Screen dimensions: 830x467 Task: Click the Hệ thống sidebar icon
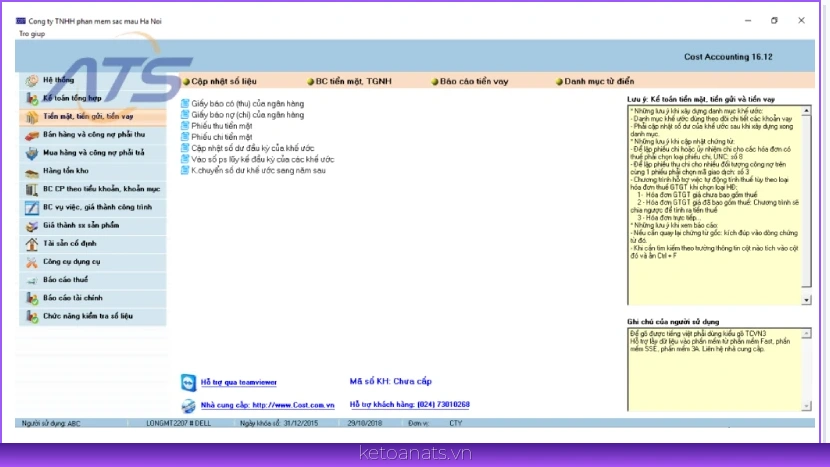pos(32,80)
